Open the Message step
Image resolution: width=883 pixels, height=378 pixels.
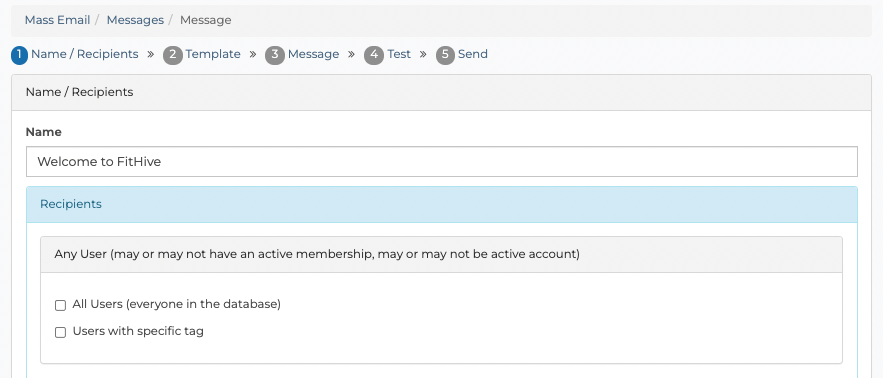tap(313, 54)
